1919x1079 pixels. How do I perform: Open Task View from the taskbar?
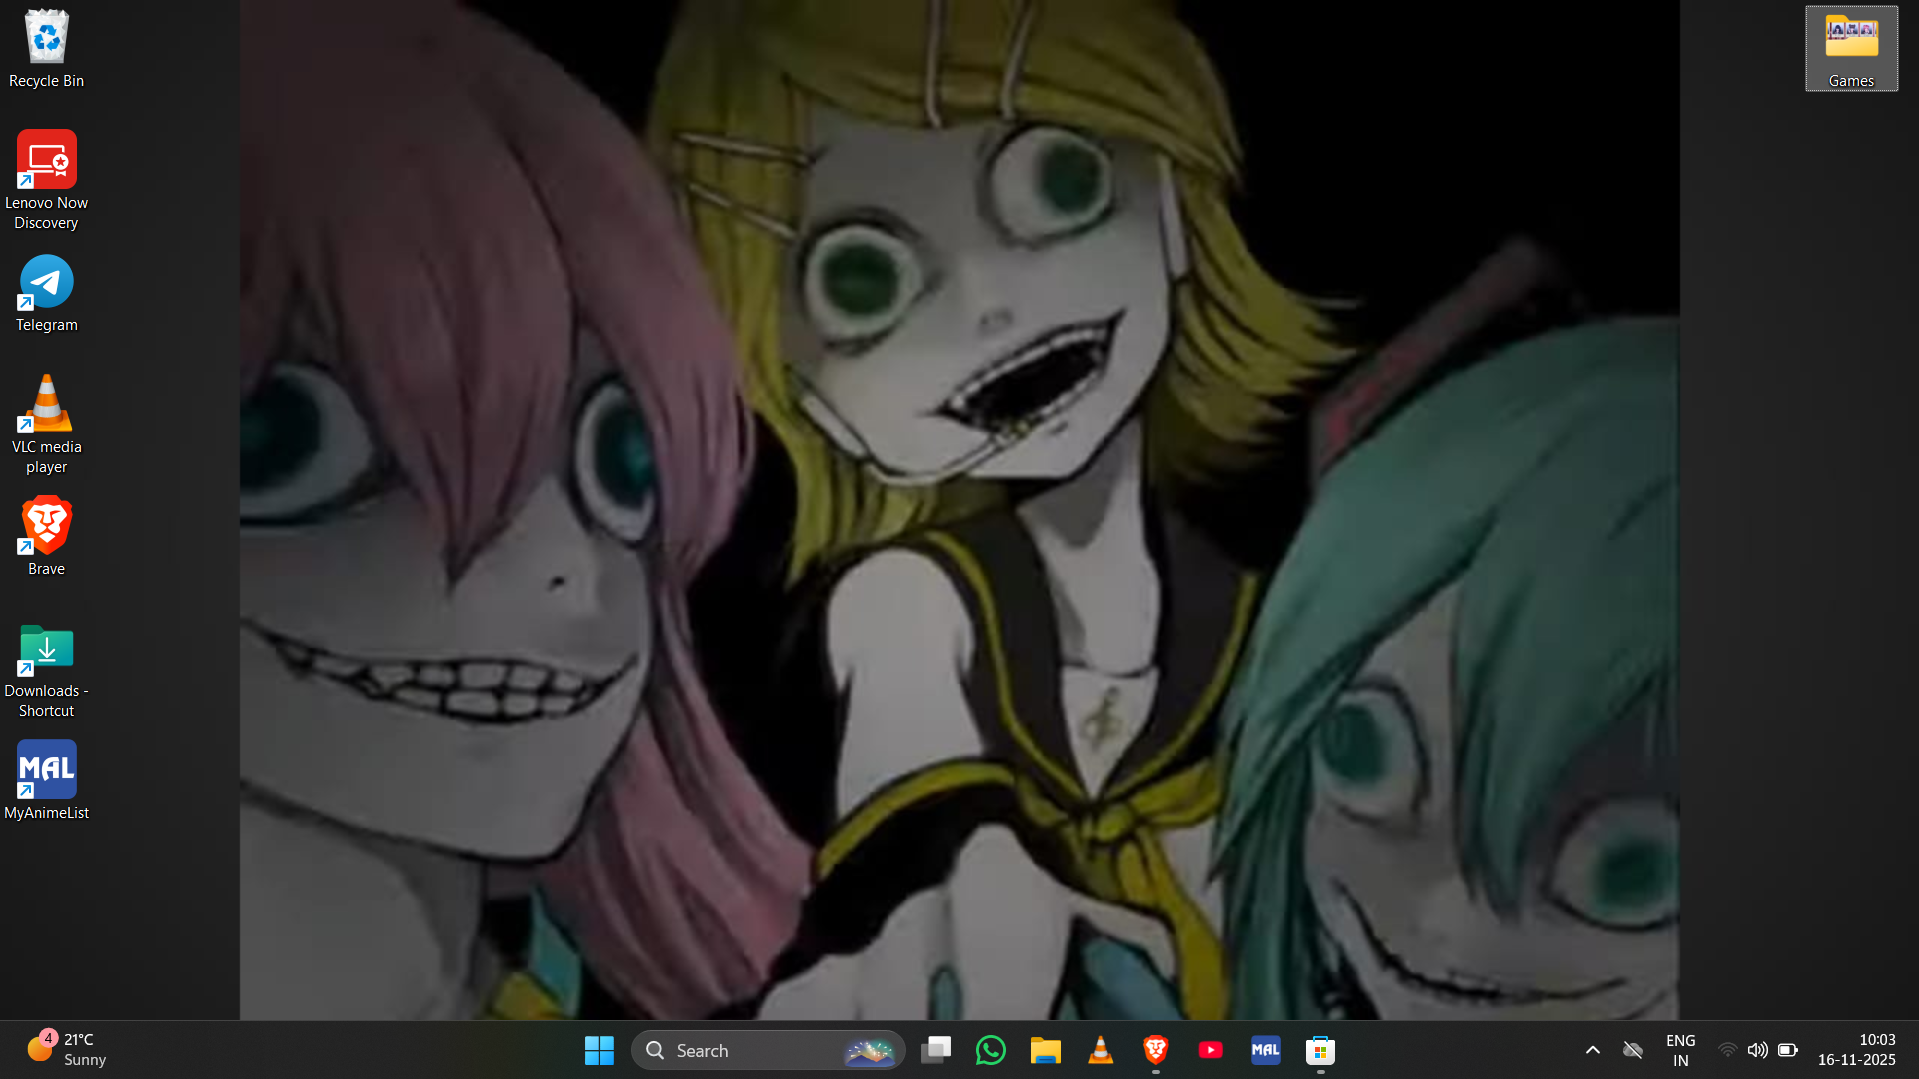pos(936,1050)
